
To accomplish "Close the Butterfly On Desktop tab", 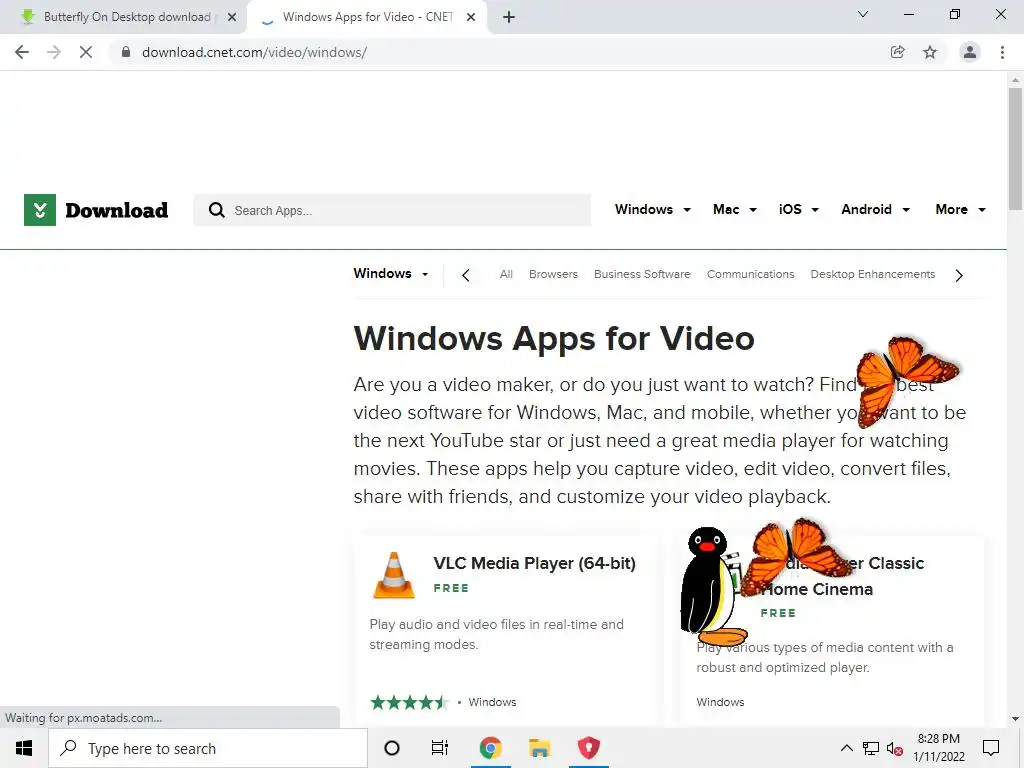I will point(232,17).
